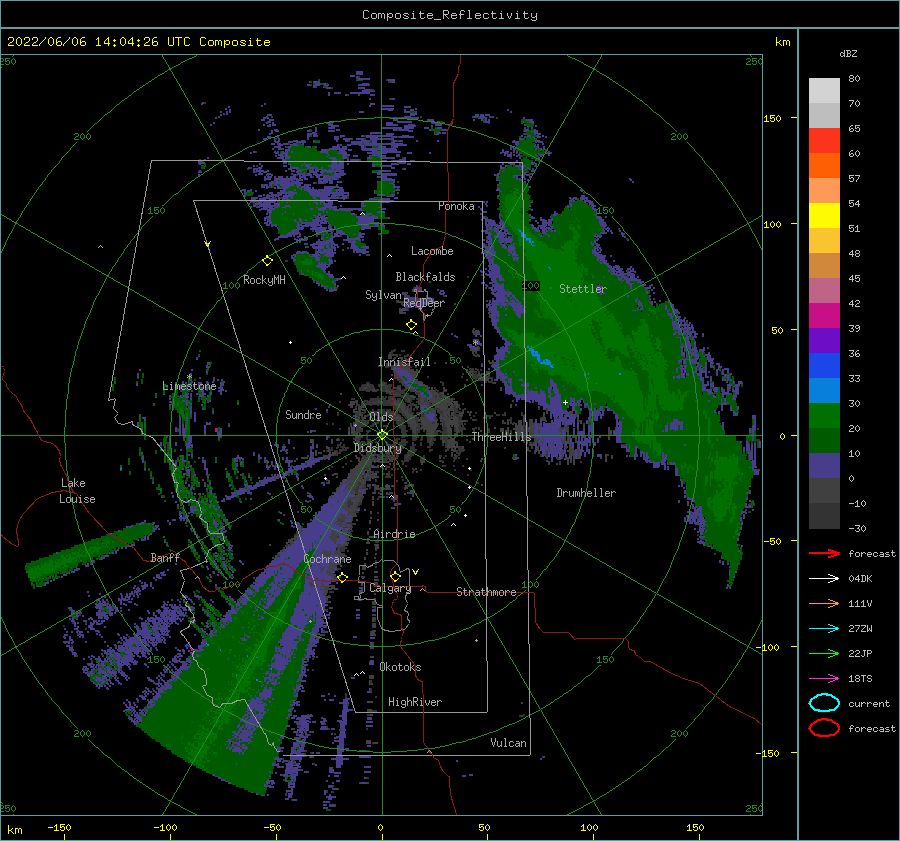The image size is (900, 841).
Task: Select the 45 dBZ tan swatch
Action: point(824,265)
